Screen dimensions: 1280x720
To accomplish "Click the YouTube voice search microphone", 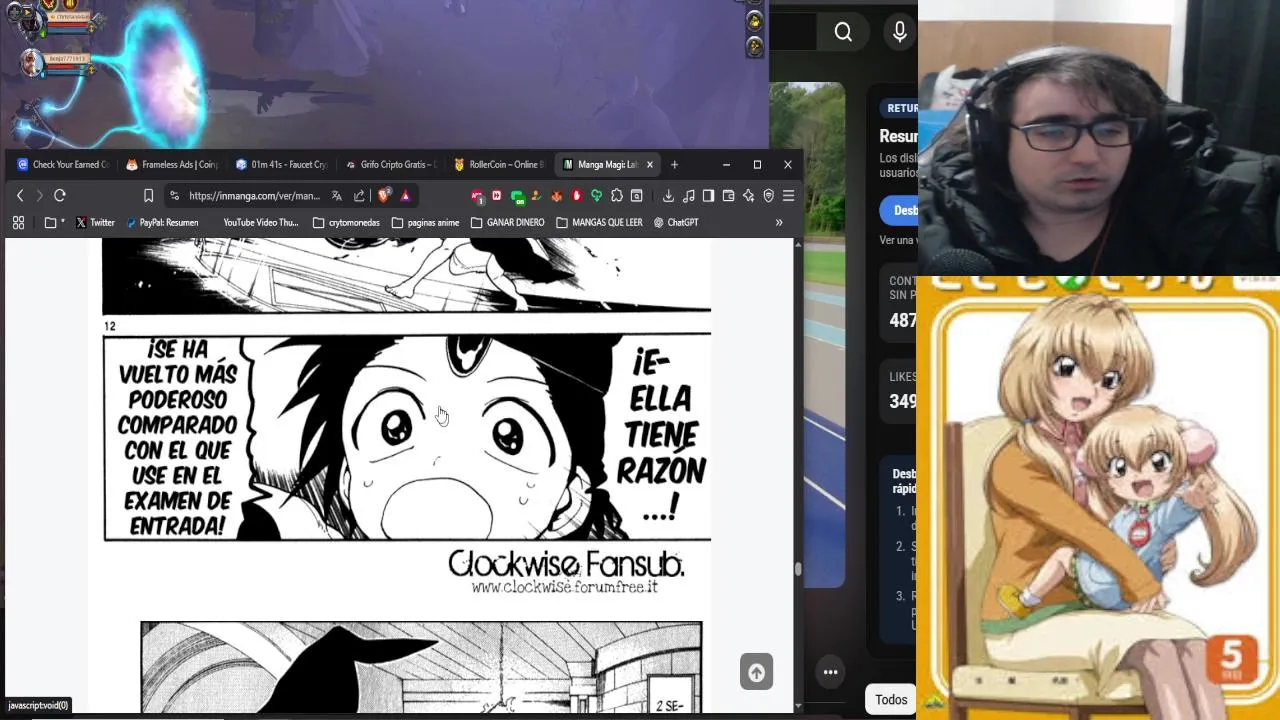I will pos(900,33).
